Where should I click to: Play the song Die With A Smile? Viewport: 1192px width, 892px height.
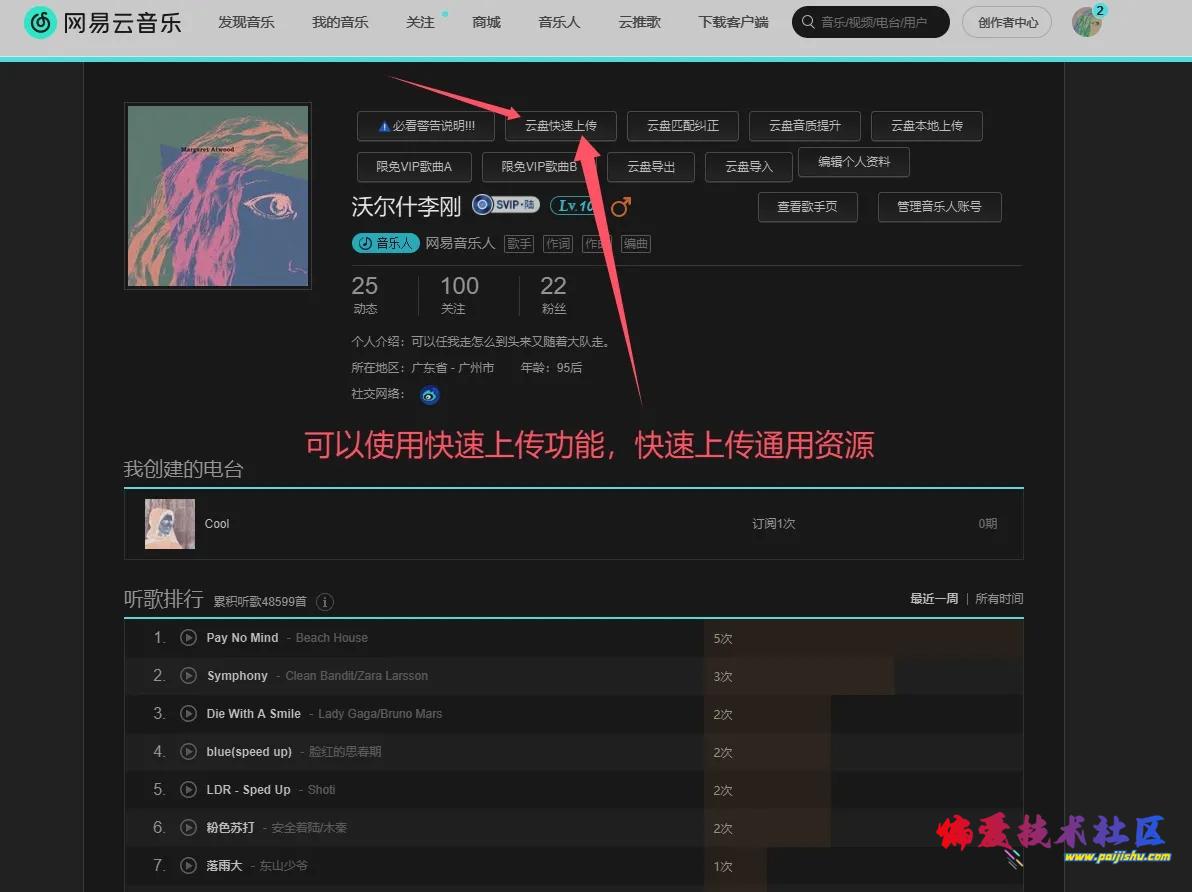tap(189, 713)
